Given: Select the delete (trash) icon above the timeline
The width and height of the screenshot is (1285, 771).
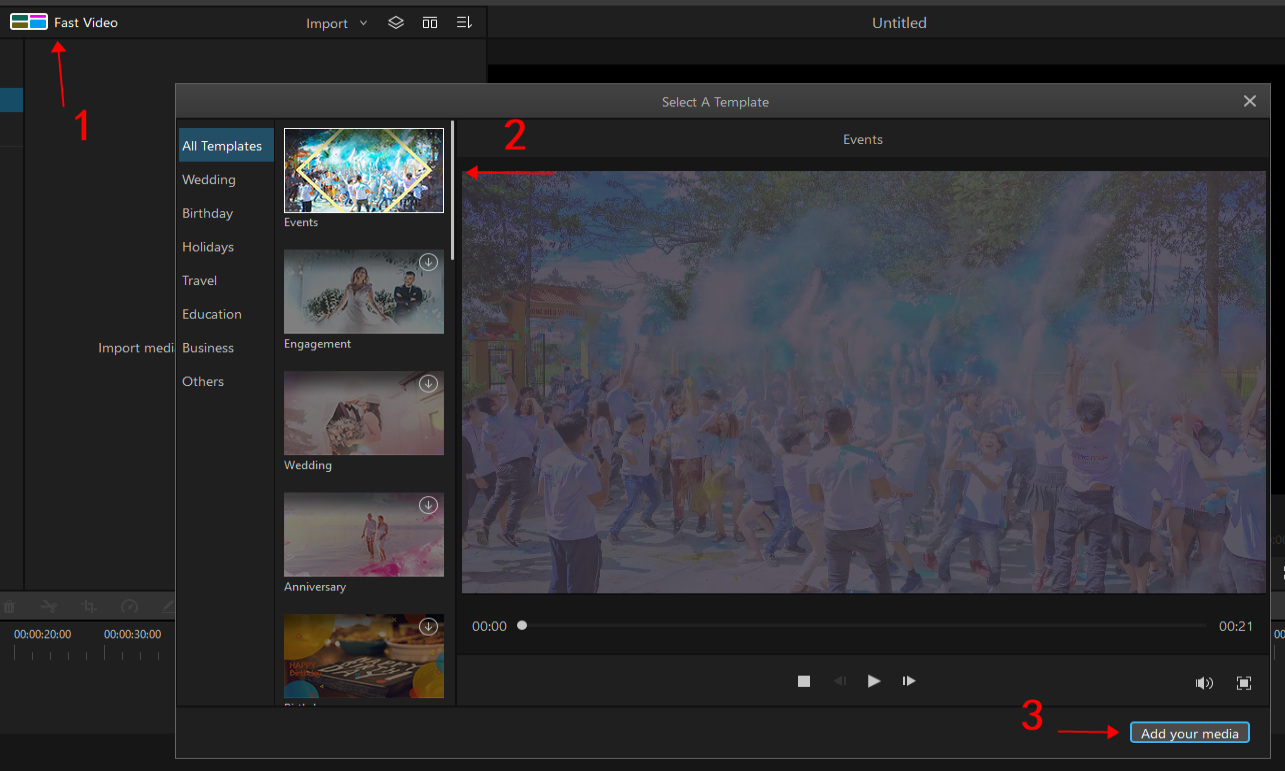Looking at the screenshot, I should [9, 606].
